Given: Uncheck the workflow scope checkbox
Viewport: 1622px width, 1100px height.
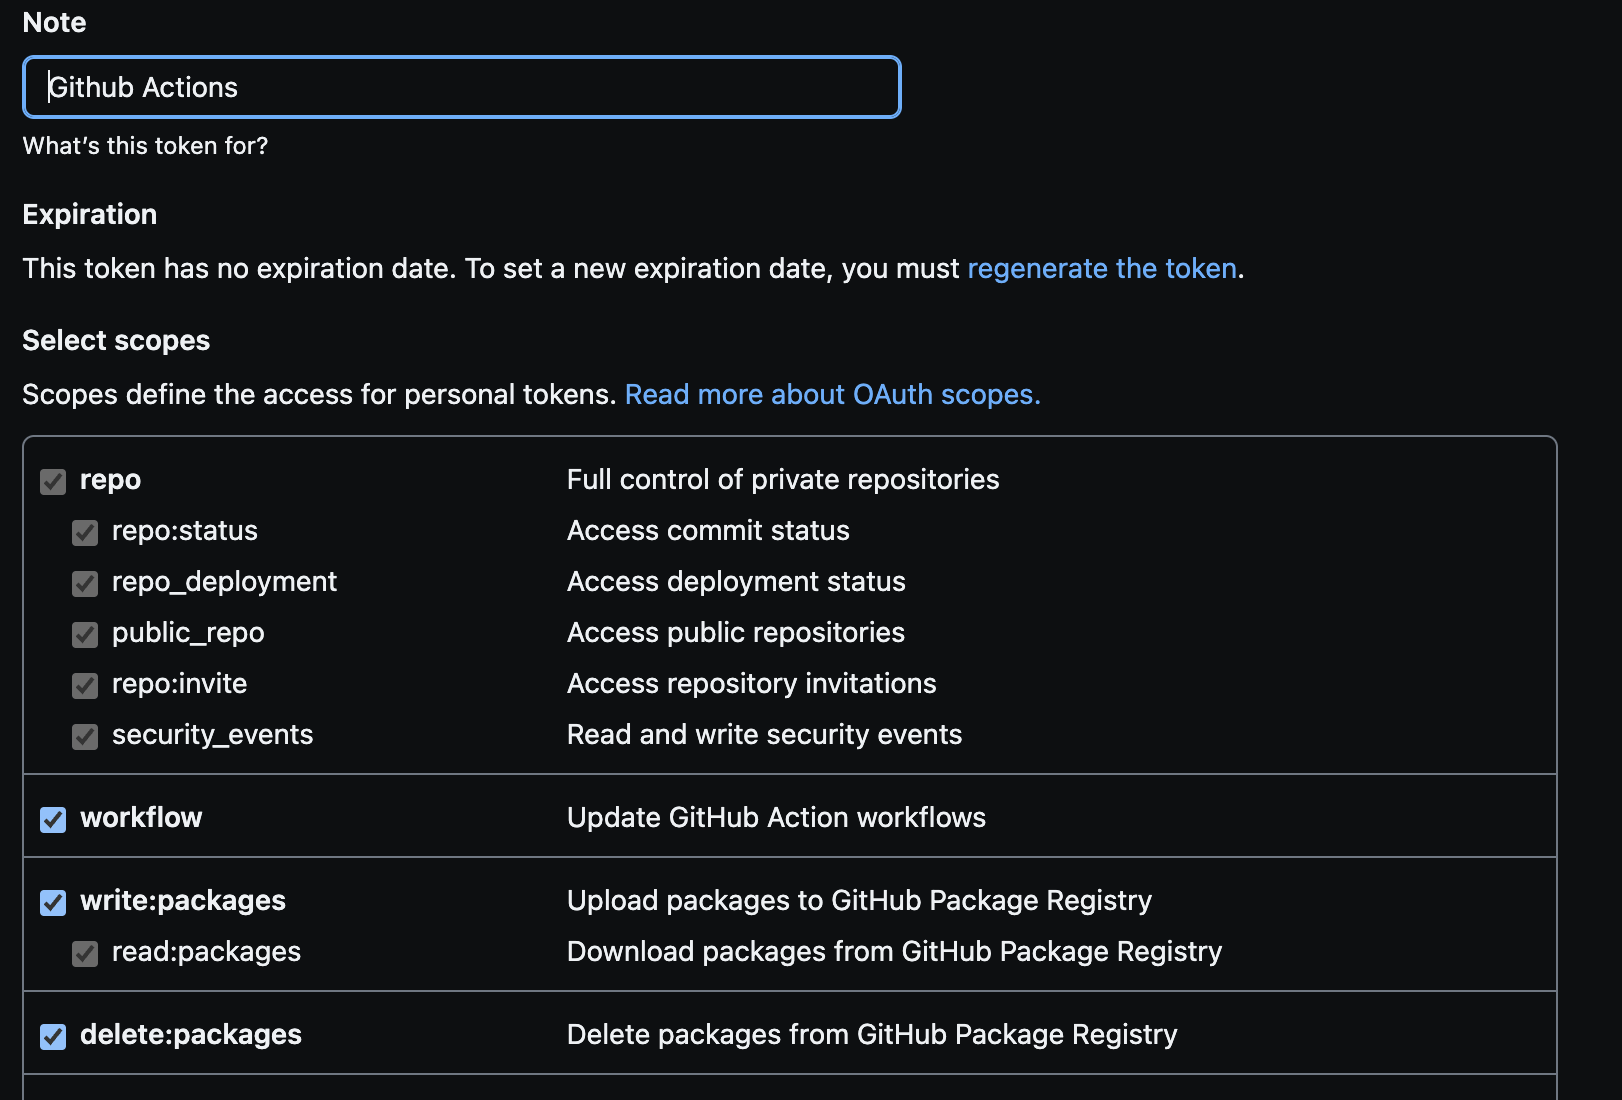Looking at the screenshot, I should click(x=53, y=820).
